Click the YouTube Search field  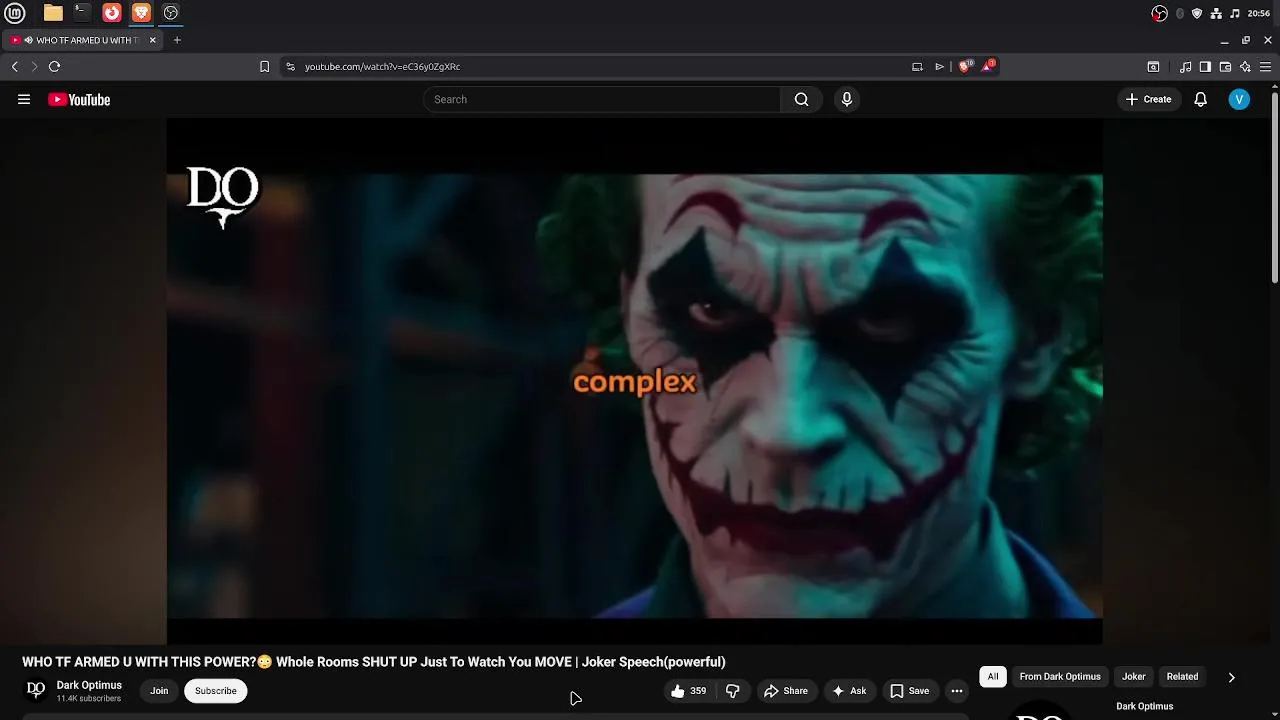pyautogui.click(x=601, y=99)
